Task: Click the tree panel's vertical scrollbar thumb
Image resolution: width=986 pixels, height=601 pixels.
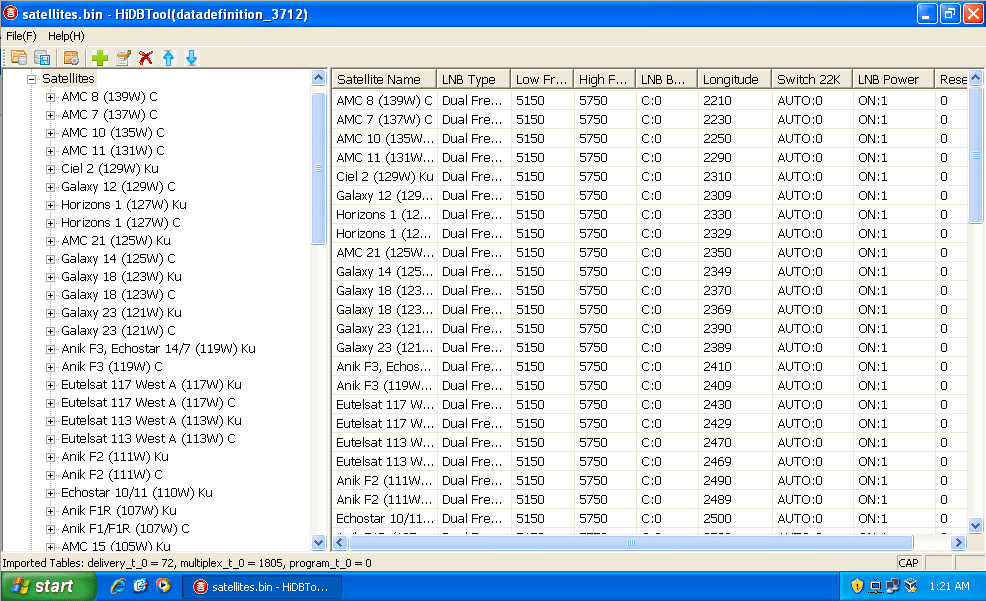Action: click(x=319, y=168)
